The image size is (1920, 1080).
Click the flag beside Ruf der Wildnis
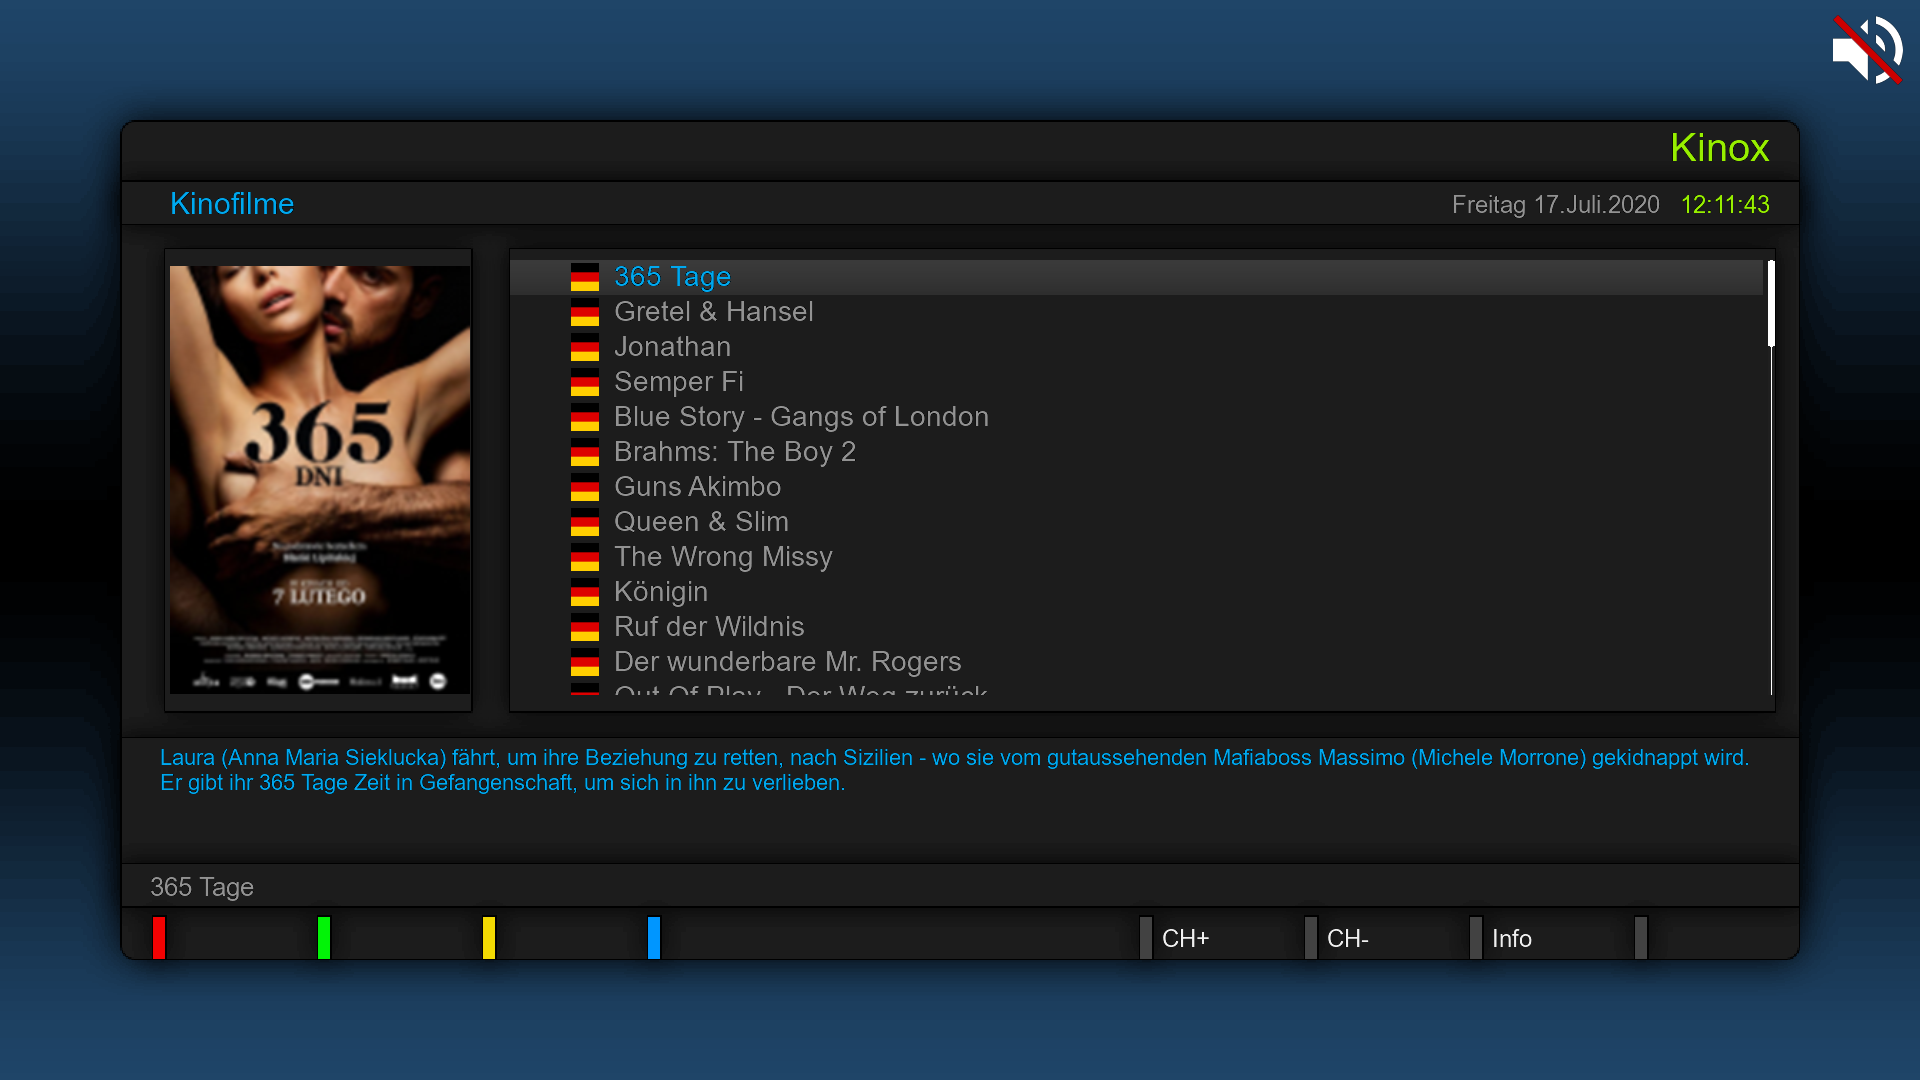[585, 627]
